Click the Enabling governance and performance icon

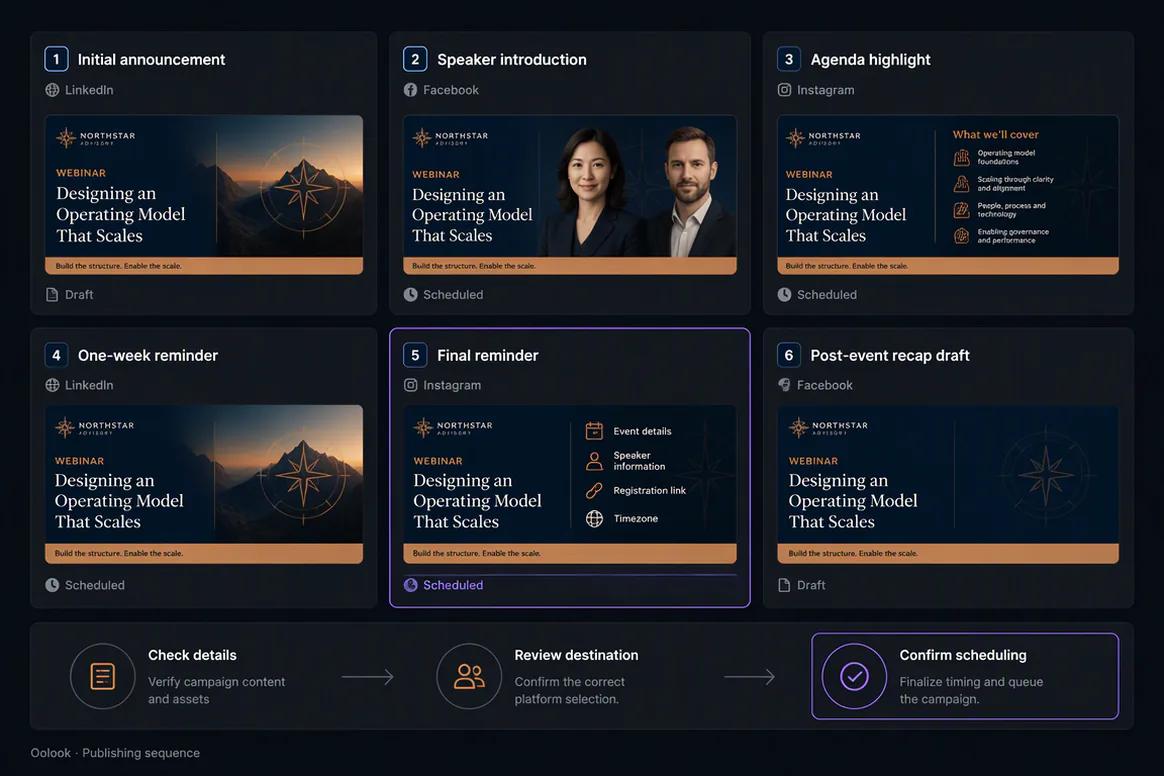click(961, 236)
